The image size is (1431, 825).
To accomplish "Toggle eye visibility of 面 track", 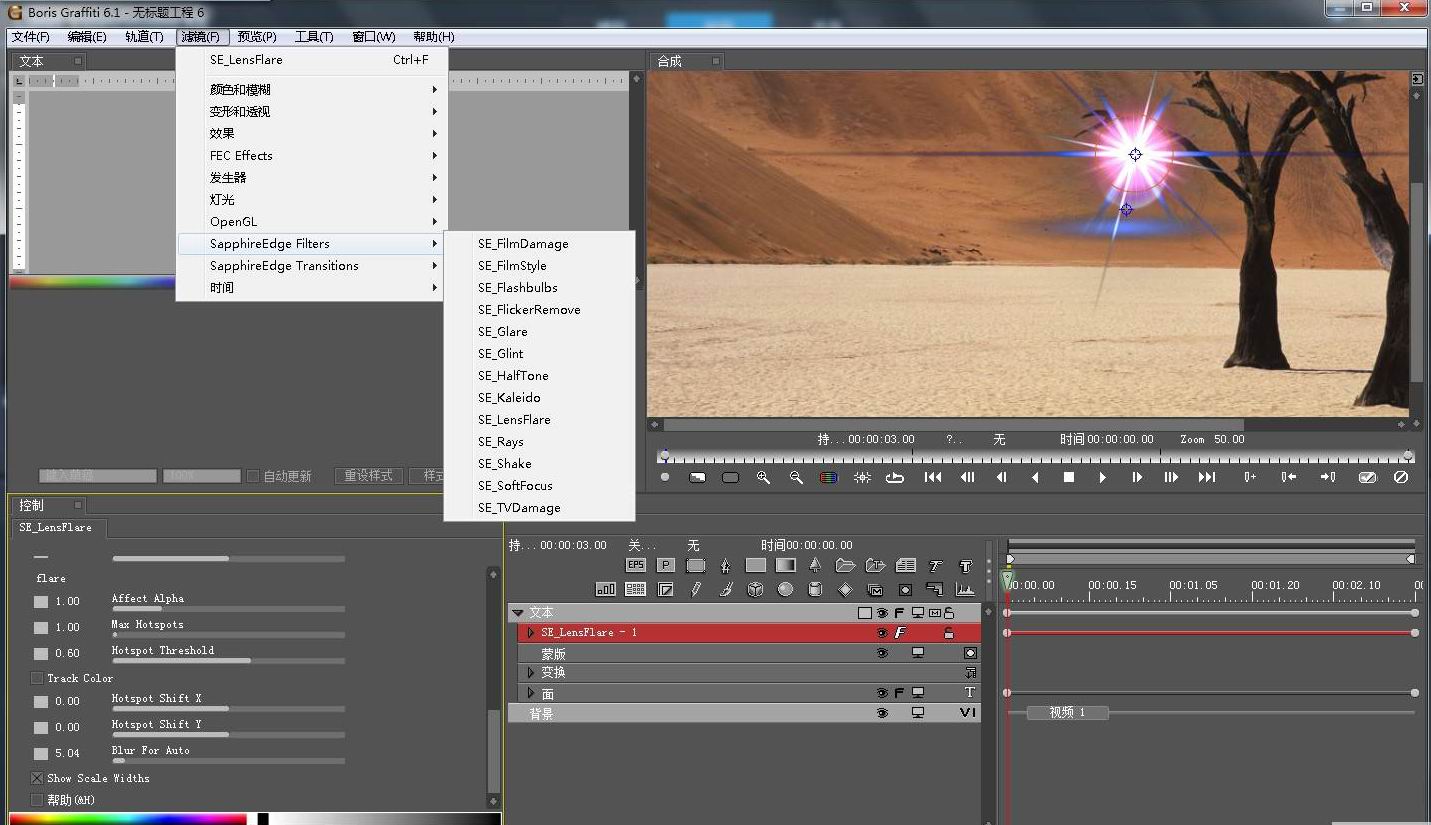I will (x=882, y=692).
